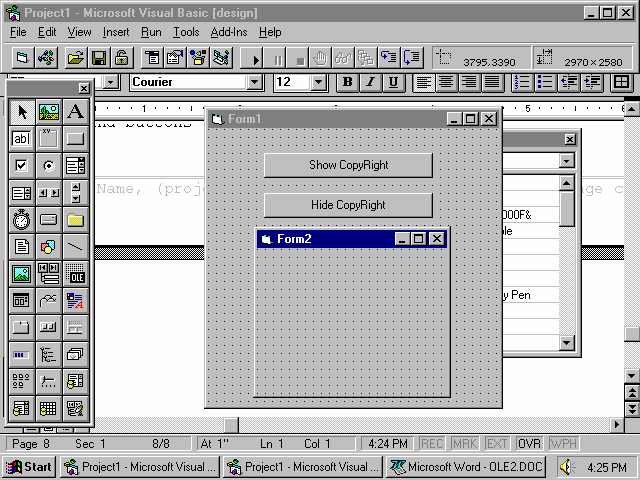Screen dimensions: 640x480
Task: Select the CheckBox control in the toolbox
Action: click(21, 166)
